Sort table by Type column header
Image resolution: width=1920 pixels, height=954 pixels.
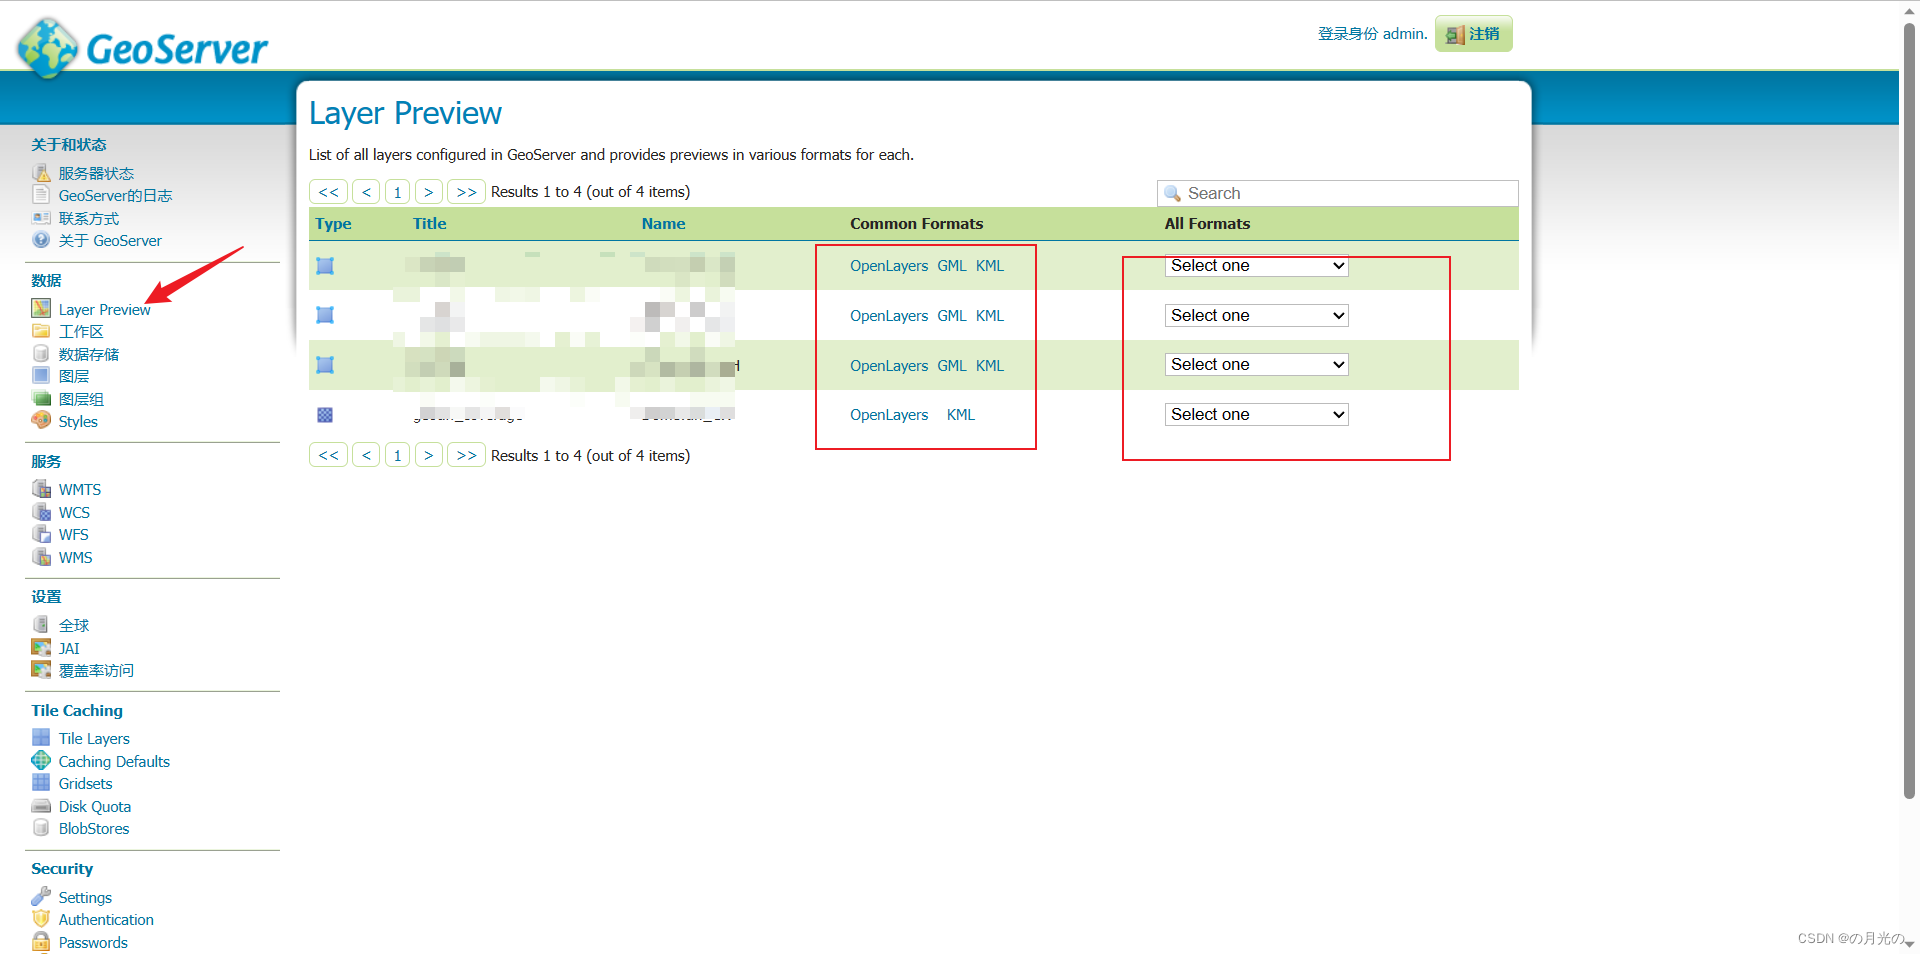[x=333, y=224]
